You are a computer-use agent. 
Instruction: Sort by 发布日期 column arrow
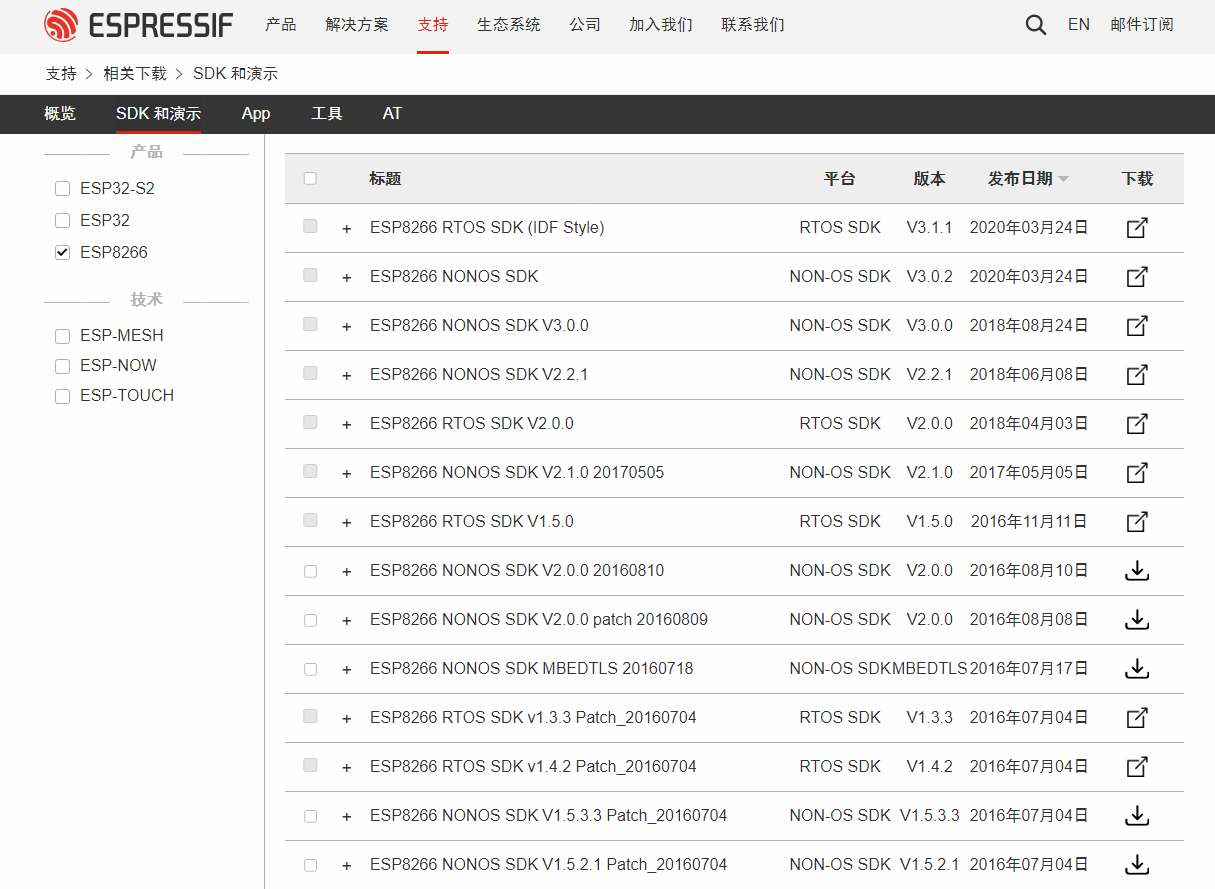tap(1063, 179)
